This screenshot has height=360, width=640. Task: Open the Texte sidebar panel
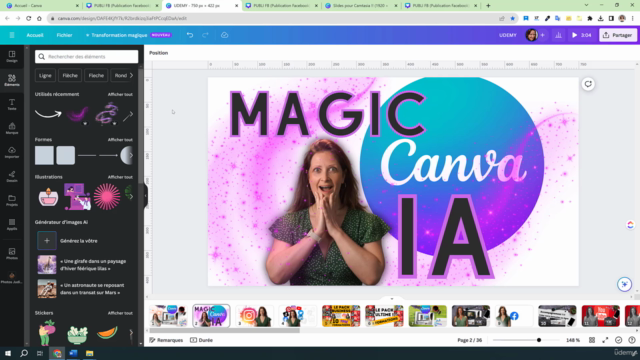pos(12,104)
